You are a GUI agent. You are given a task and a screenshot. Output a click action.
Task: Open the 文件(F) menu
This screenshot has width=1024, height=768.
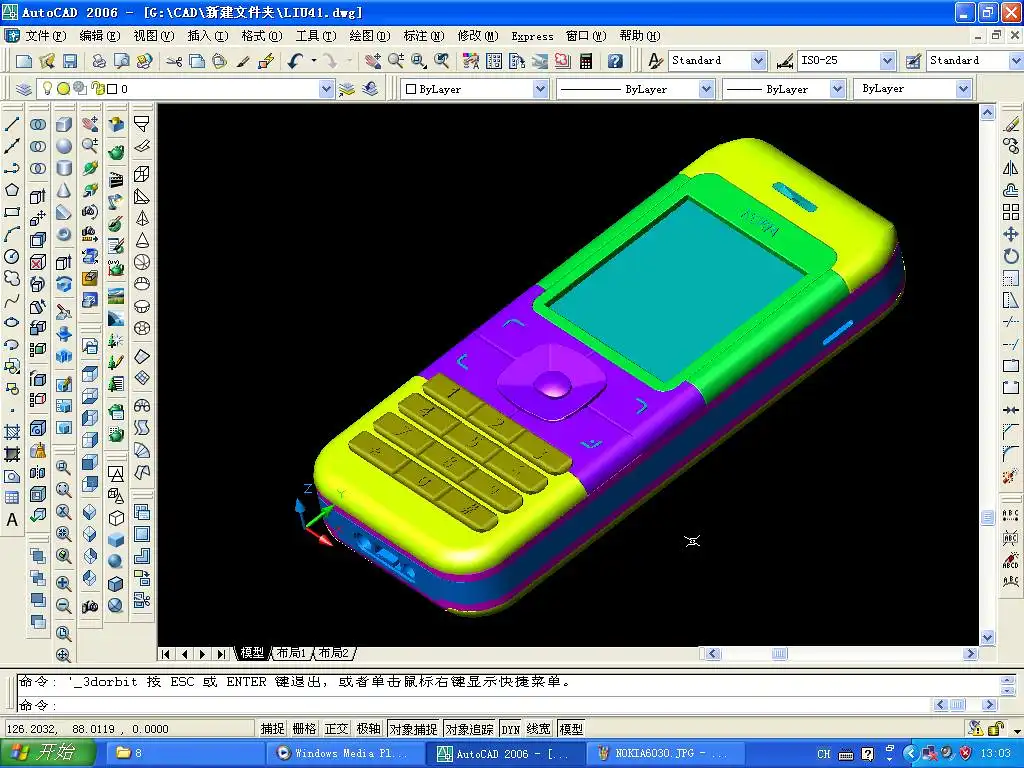[x=46, y=36]
